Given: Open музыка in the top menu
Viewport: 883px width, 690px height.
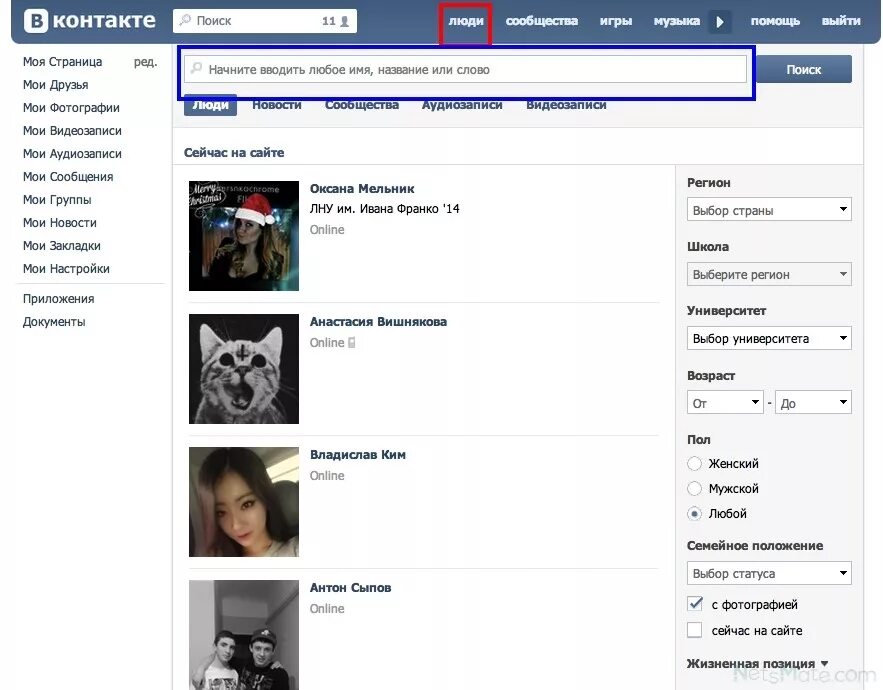Looking at the screenshot, I should [676, 21].
